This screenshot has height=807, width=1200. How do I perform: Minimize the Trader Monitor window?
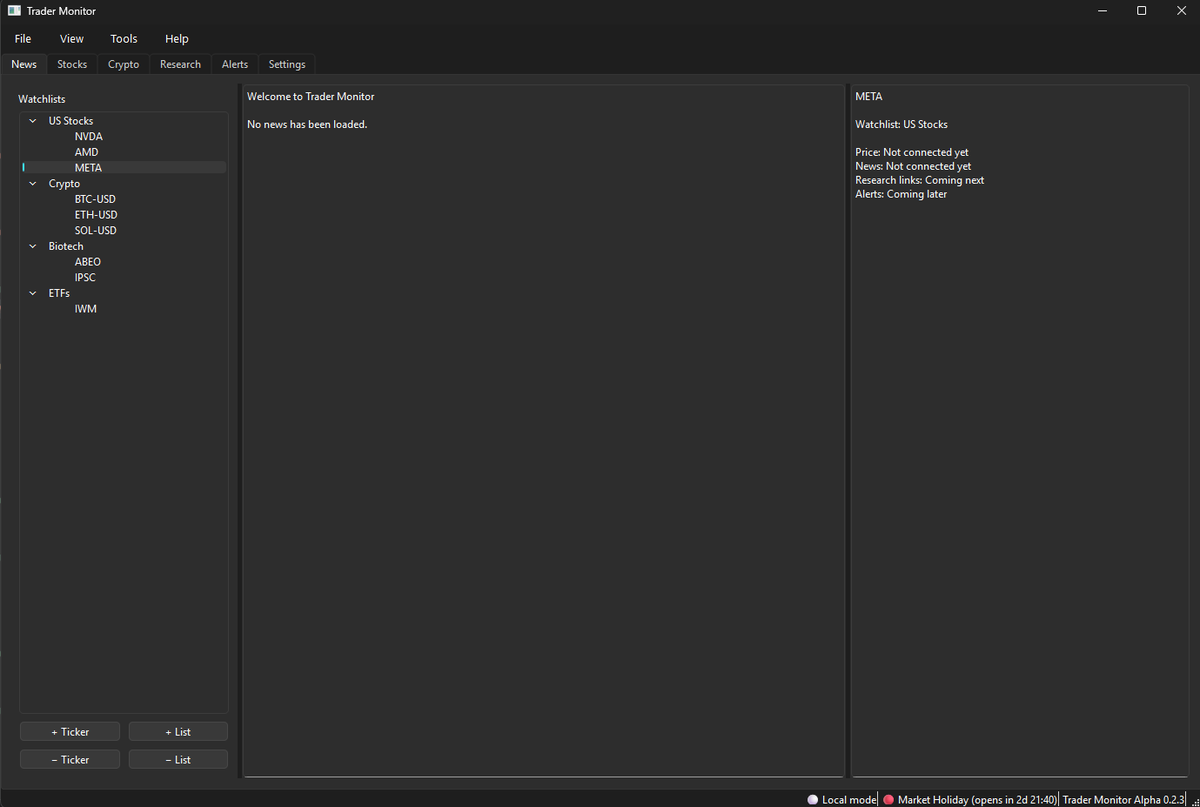pos(1102,11)
